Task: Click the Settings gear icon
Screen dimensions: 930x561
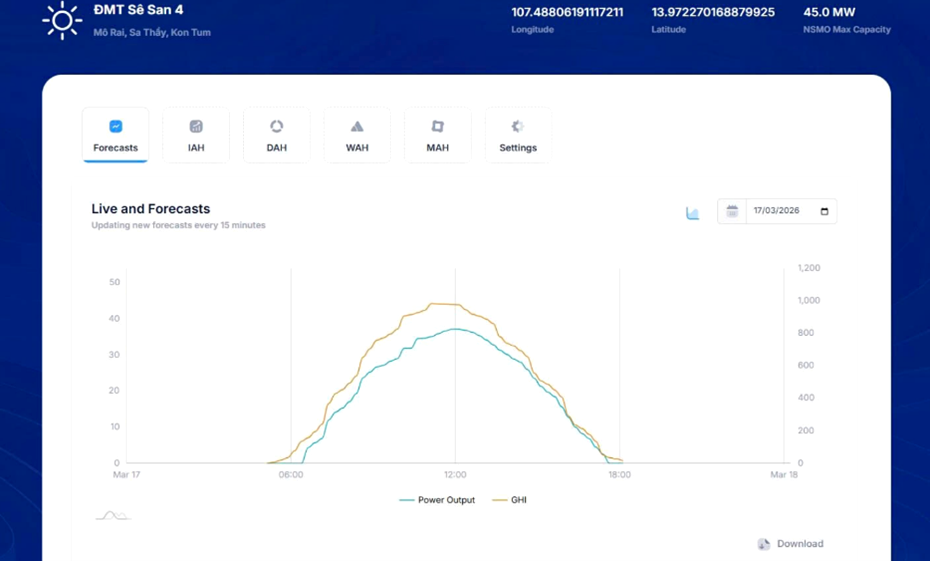Action: [x=518, y=126]
